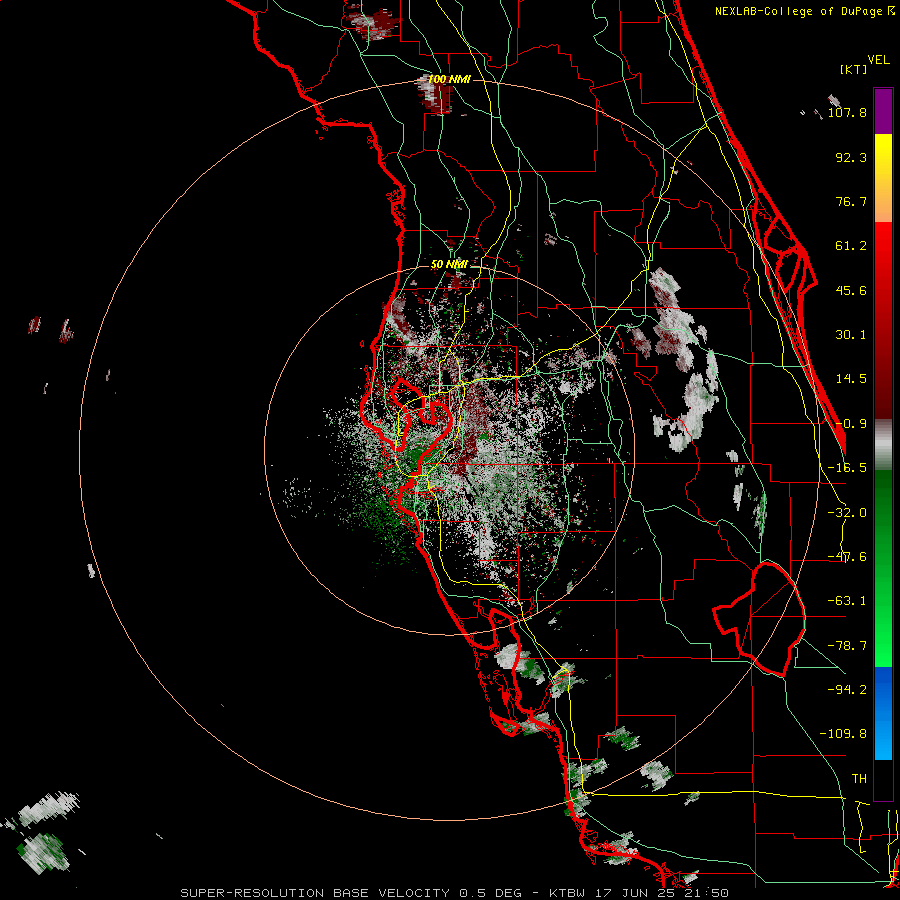Click the [KT] units label
This screenshot has height=900, width=900.
[x=853, y=69]
